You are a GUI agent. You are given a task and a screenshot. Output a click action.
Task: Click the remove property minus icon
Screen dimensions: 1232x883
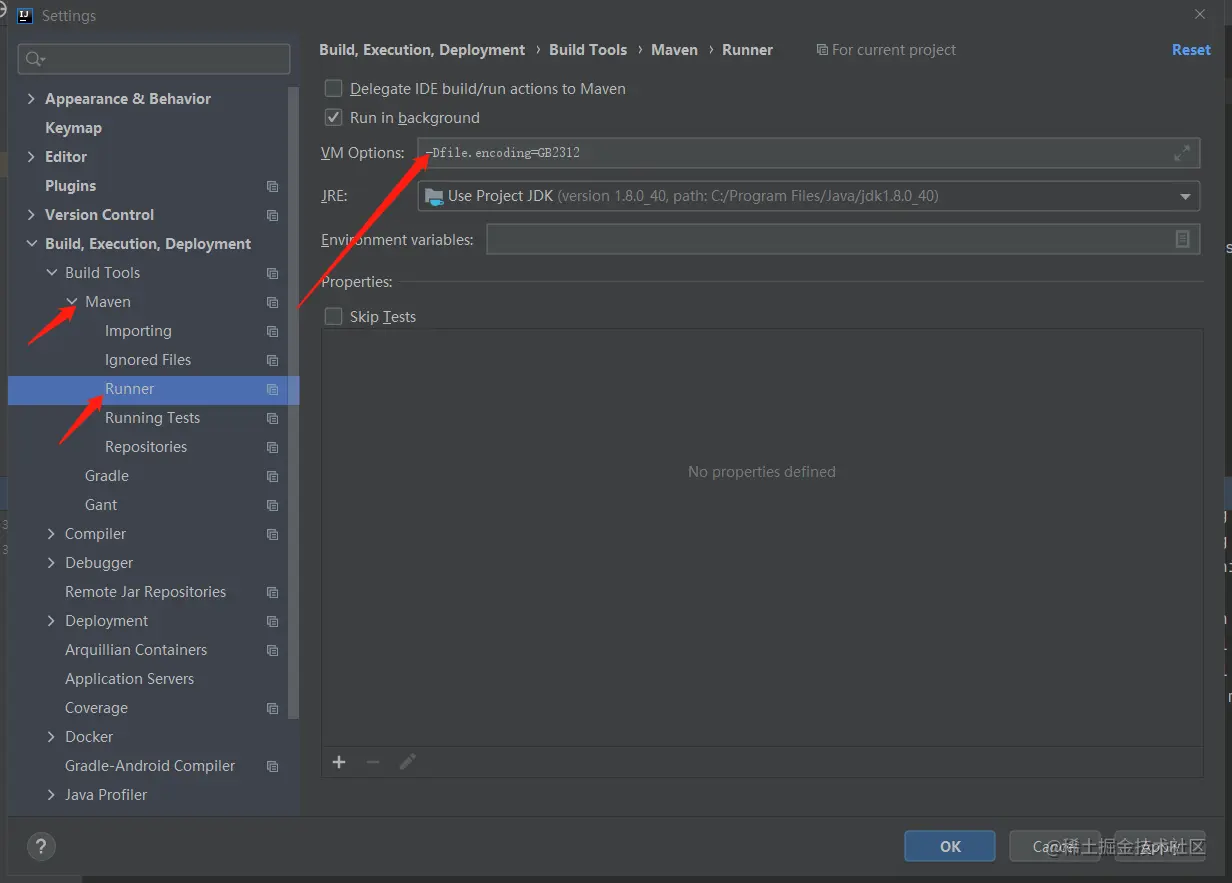pos(373,762)
